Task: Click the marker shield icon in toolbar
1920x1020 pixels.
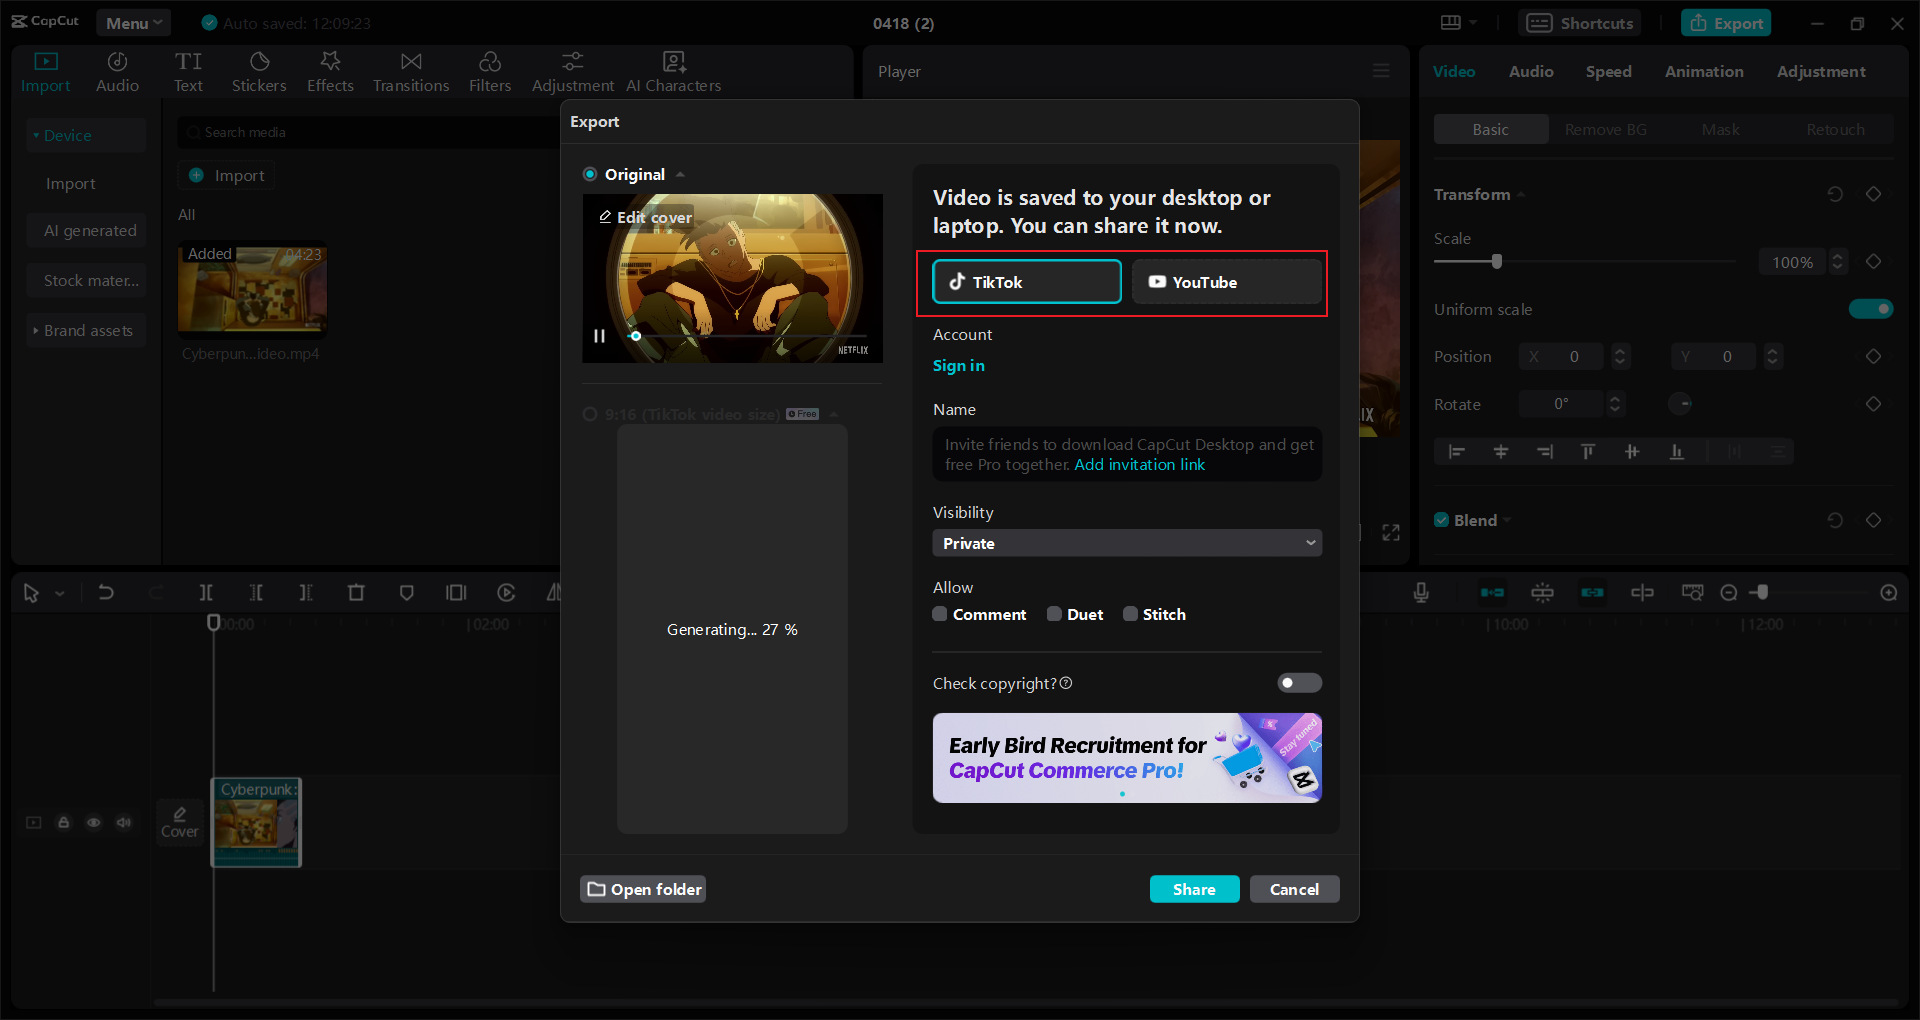Action: [x=406, y=593]
